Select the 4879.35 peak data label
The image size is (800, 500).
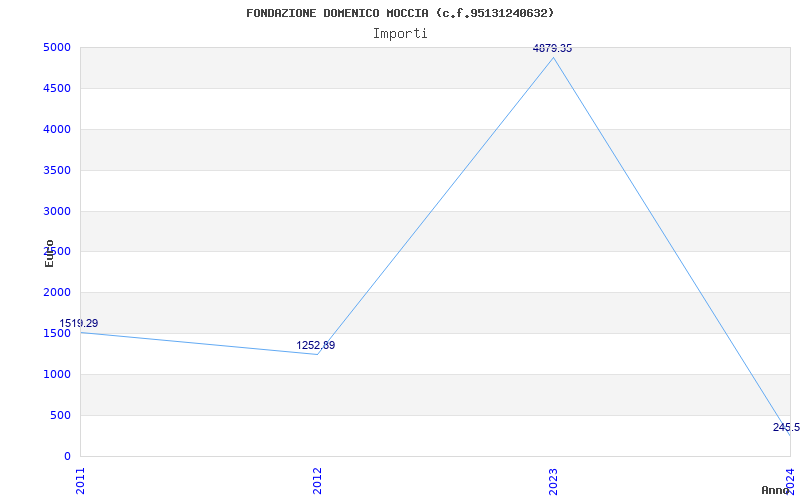553,48
